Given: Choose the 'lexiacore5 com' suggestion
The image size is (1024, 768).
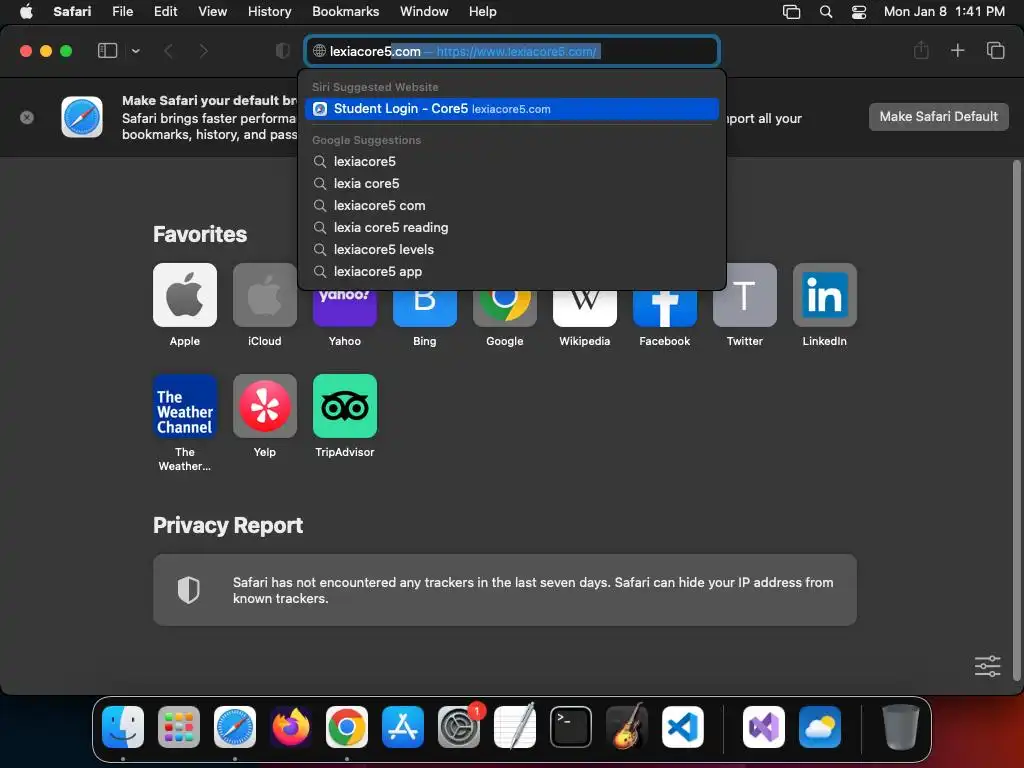Looking at the screenshot, I should point(512,206).
